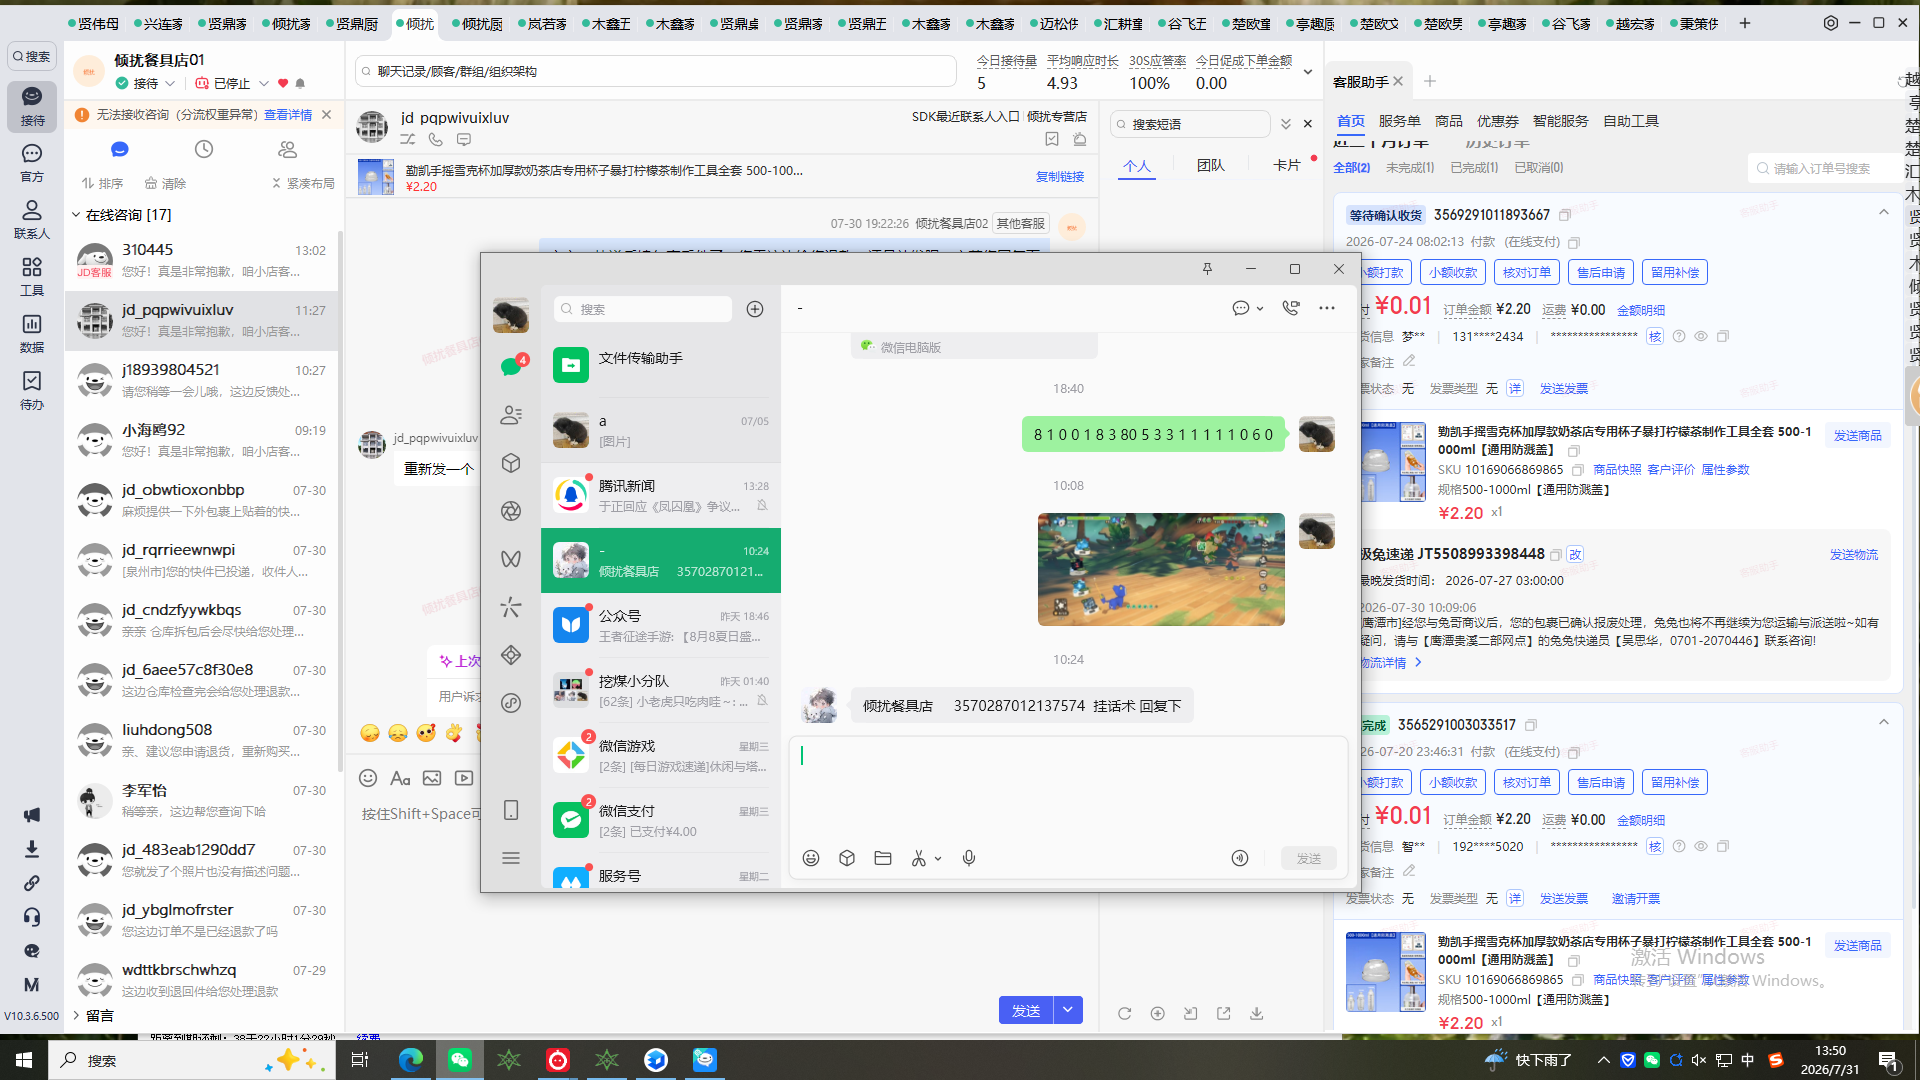Click the transfer-session icon under jd_pqpwivuixluv header
Image resolution: width=1920 pixels, height=1080 pixels.
coord(408,140)
